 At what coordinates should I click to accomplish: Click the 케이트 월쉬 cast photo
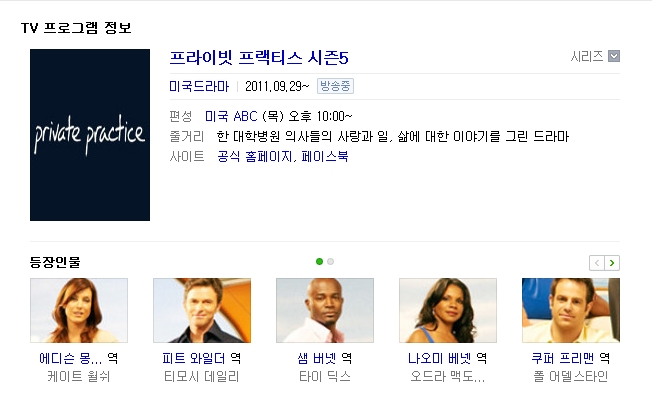click(x=79, y=311)
